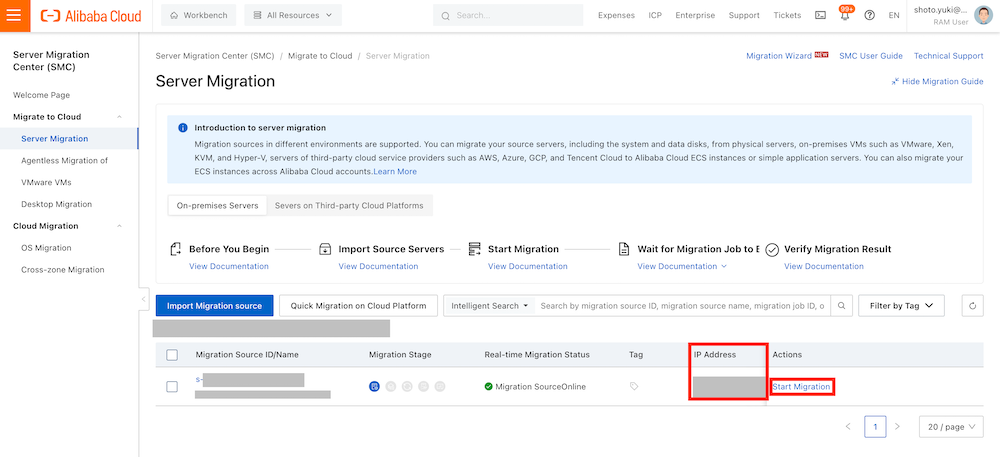Open the hamburger navigation menu
The height and width of the screenshot is (457, 1000).
coord(16,15)
